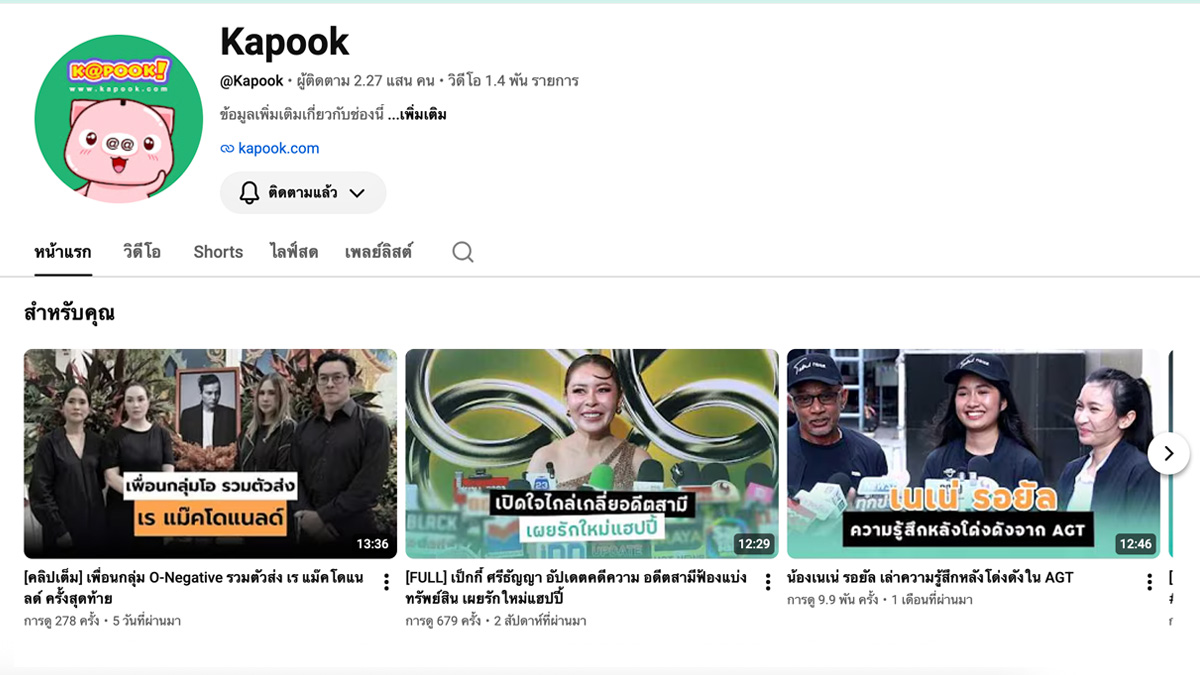Expand channel description via ...เพิ่มเติม
This screenshot has width=1200, height=675.
[x=417, y=114]
